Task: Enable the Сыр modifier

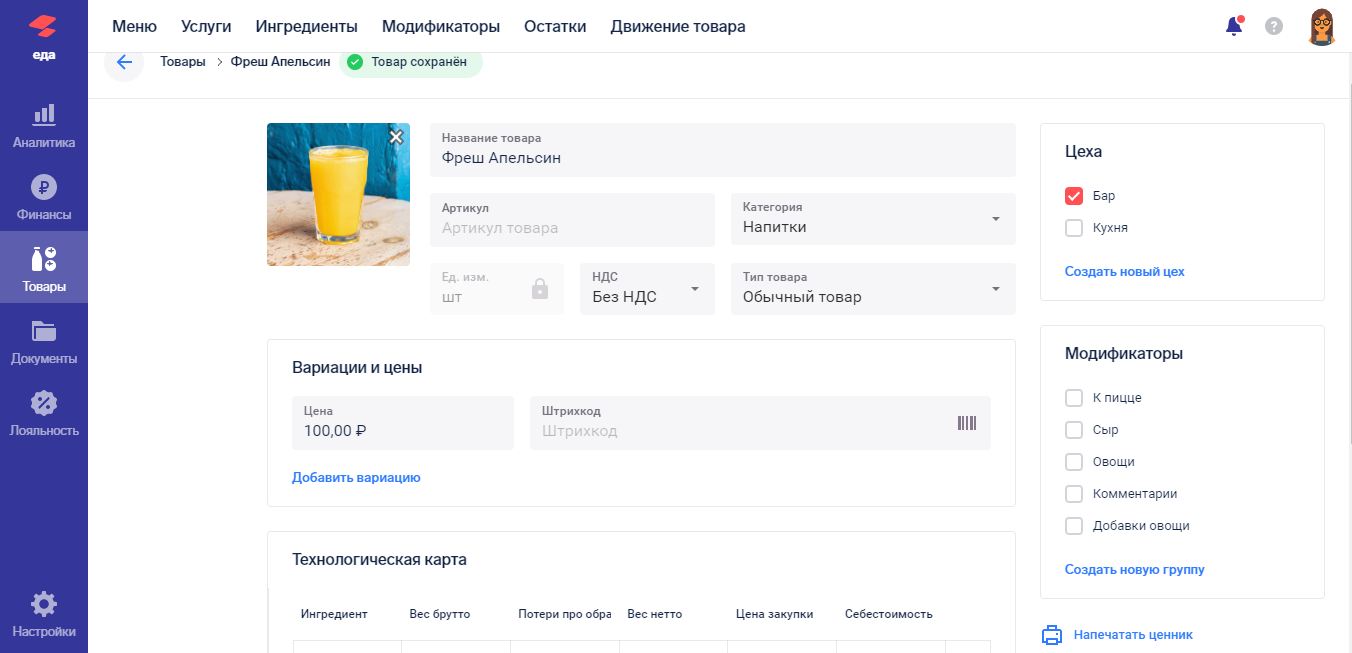Action: point(1074,430)
